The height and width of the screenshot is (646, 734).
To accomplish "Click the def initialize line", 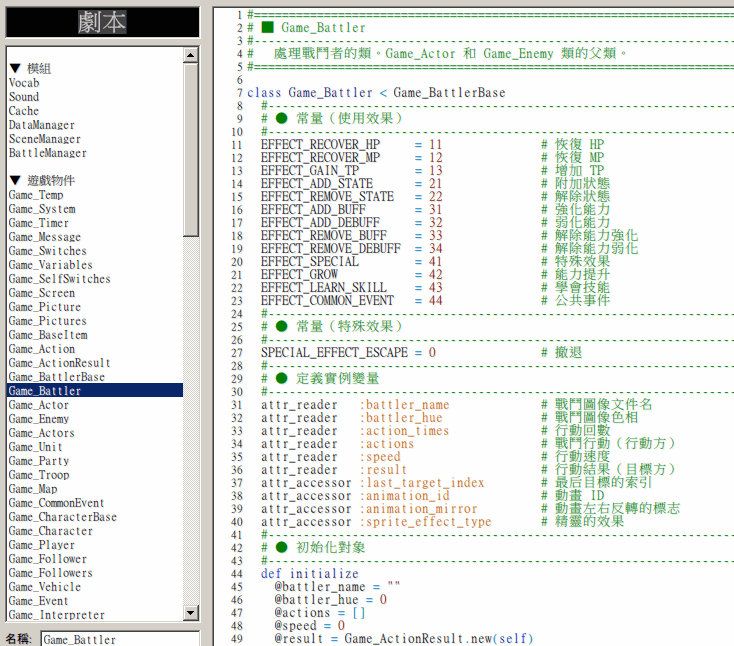I will (310, 574).
